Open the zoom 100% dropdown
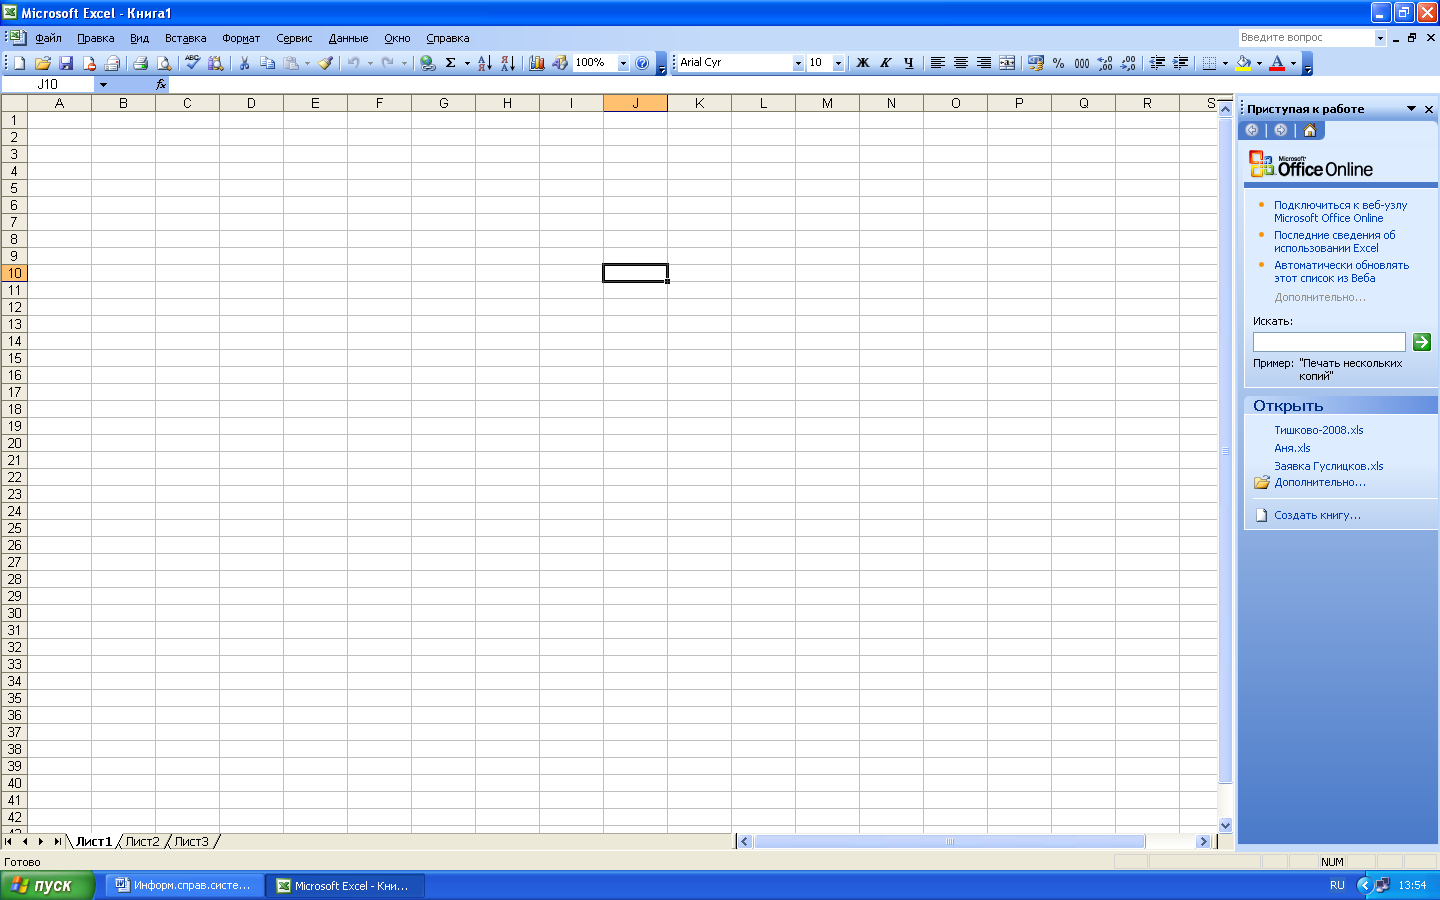 623,63
